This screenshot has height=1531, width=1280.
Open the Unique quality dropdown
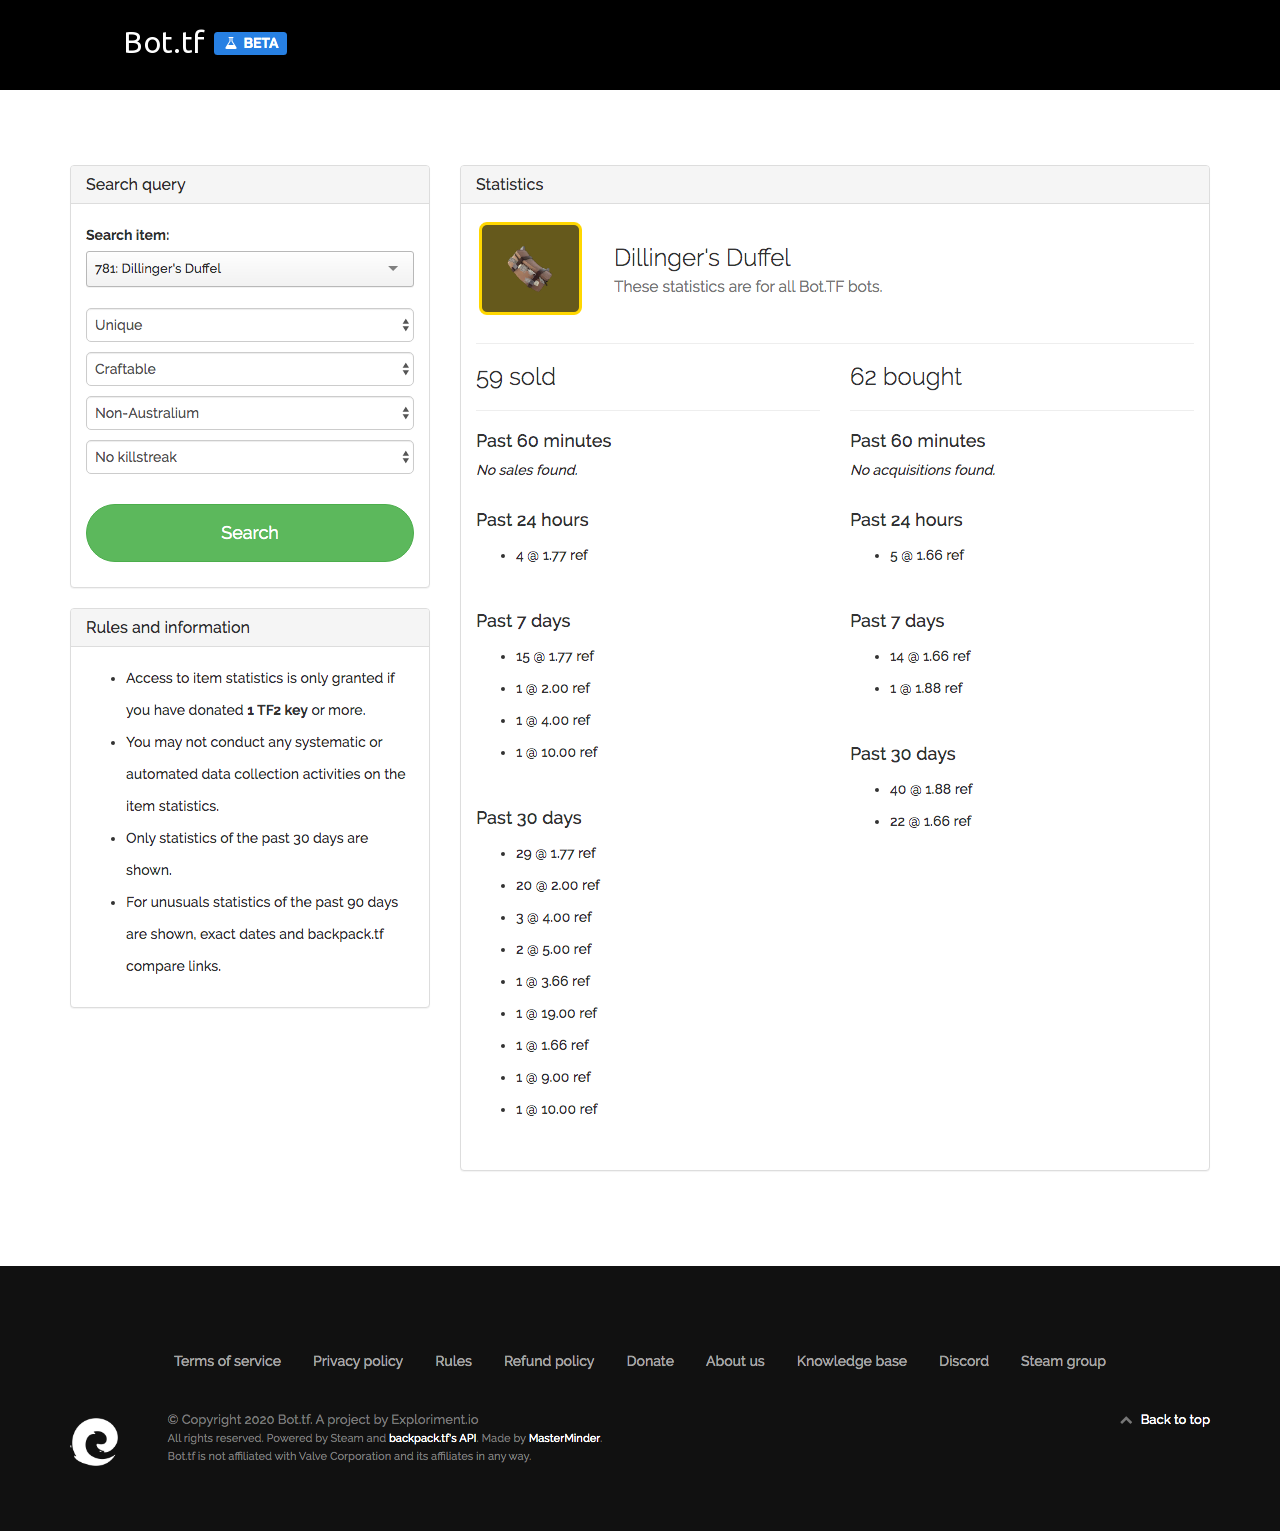pos(250,325)
